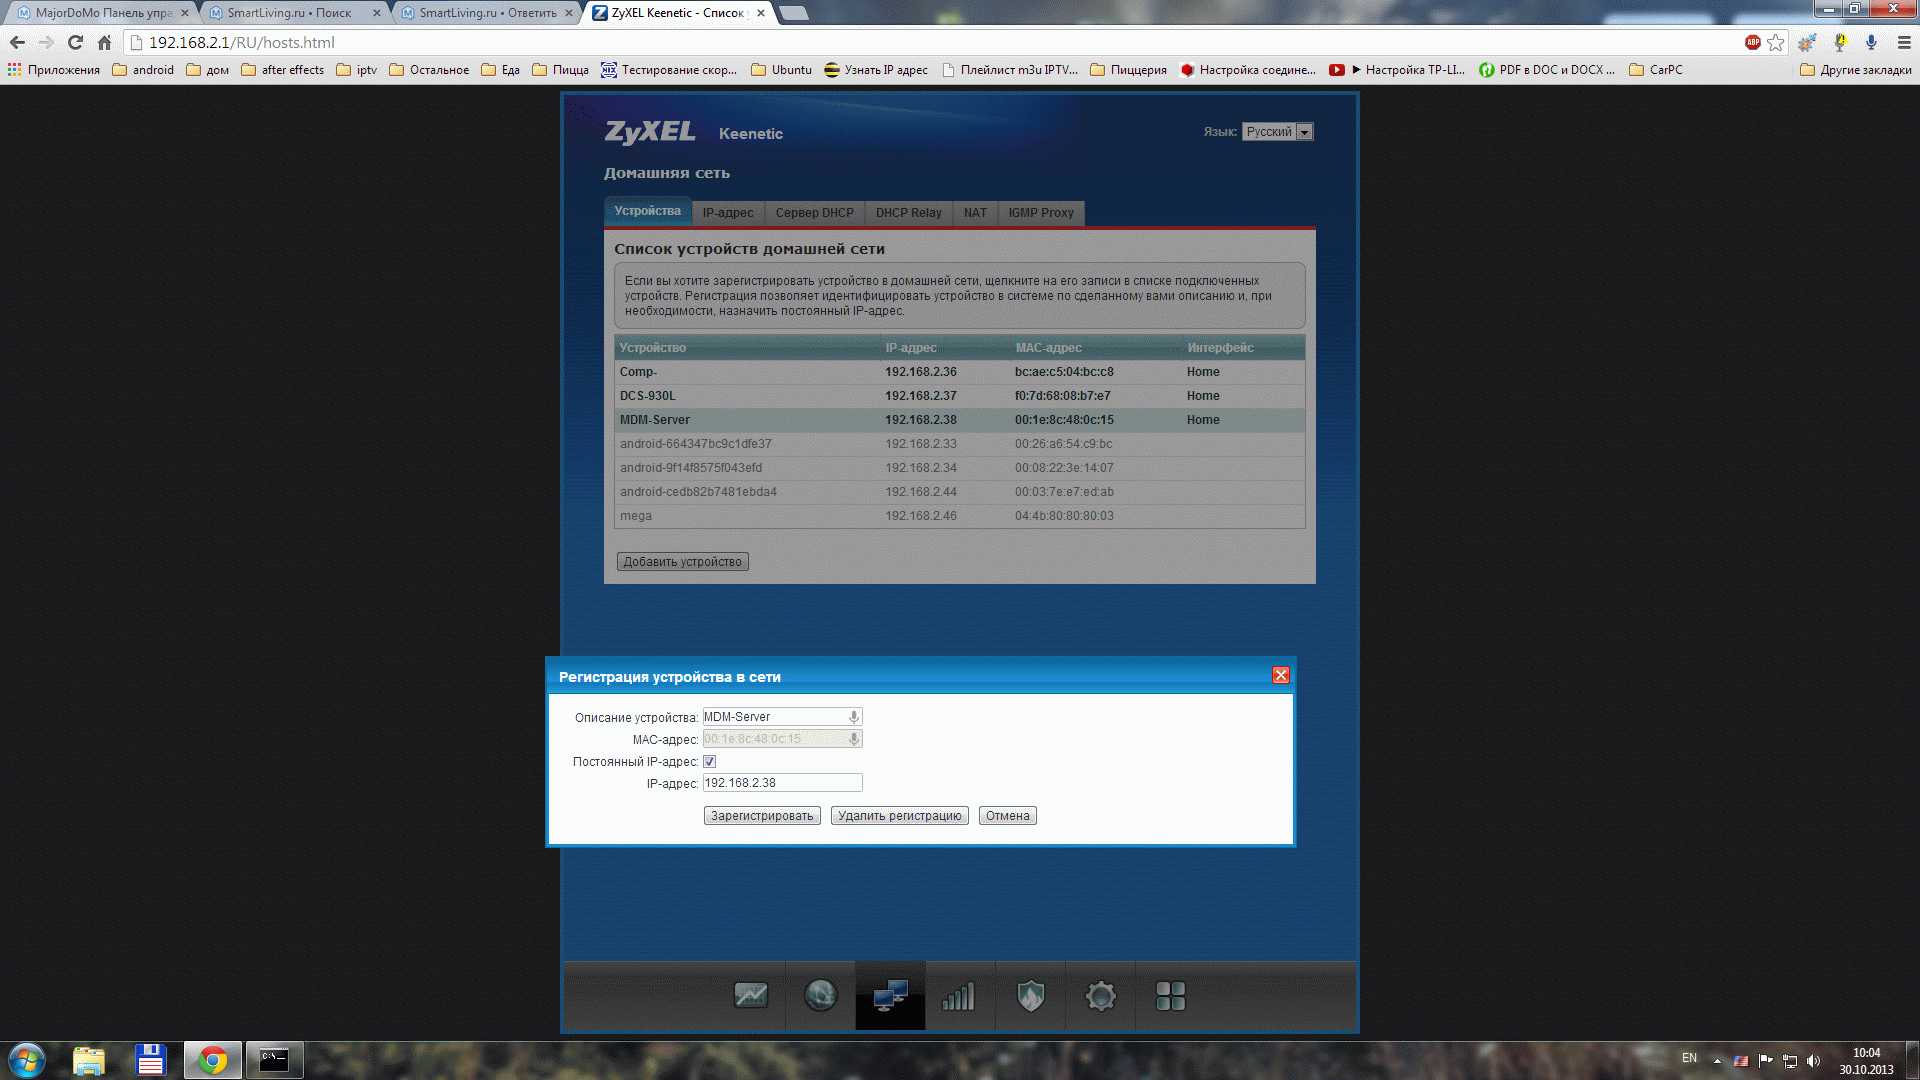The width and height of the screenshot is (1920, 1080).
Task: Open the Другие закладки bookmarks folder
Action: [x=1856, y=70]
